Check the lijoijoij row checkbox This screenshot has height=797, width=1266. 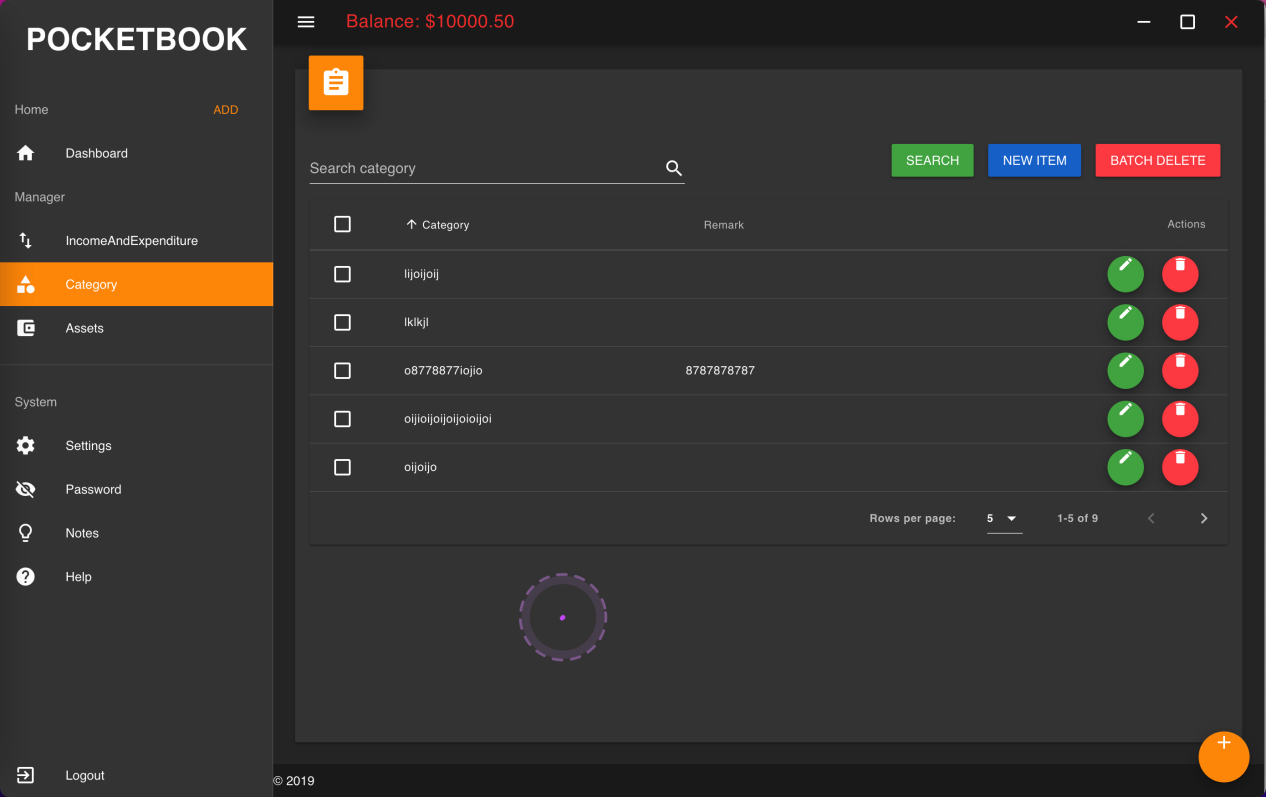[342, 274]
